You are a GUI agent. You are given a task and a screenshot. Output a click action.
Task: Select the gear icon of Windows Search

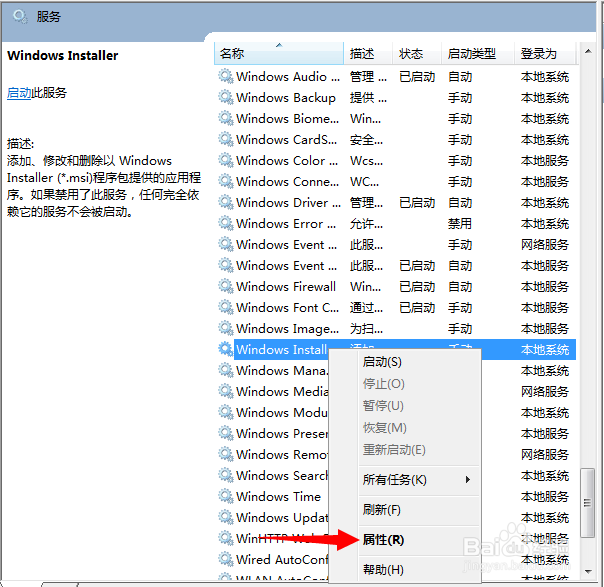pyautogui.click(x=226, y=475)
